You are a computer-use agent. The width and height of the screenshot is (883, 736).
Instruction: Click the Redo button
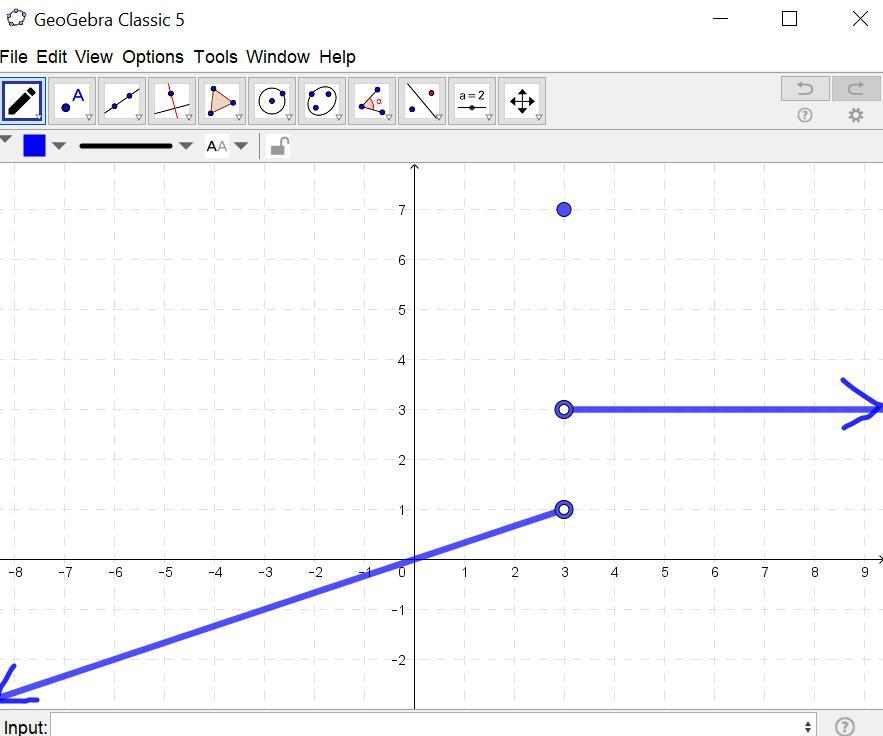[x=856, y=88]
